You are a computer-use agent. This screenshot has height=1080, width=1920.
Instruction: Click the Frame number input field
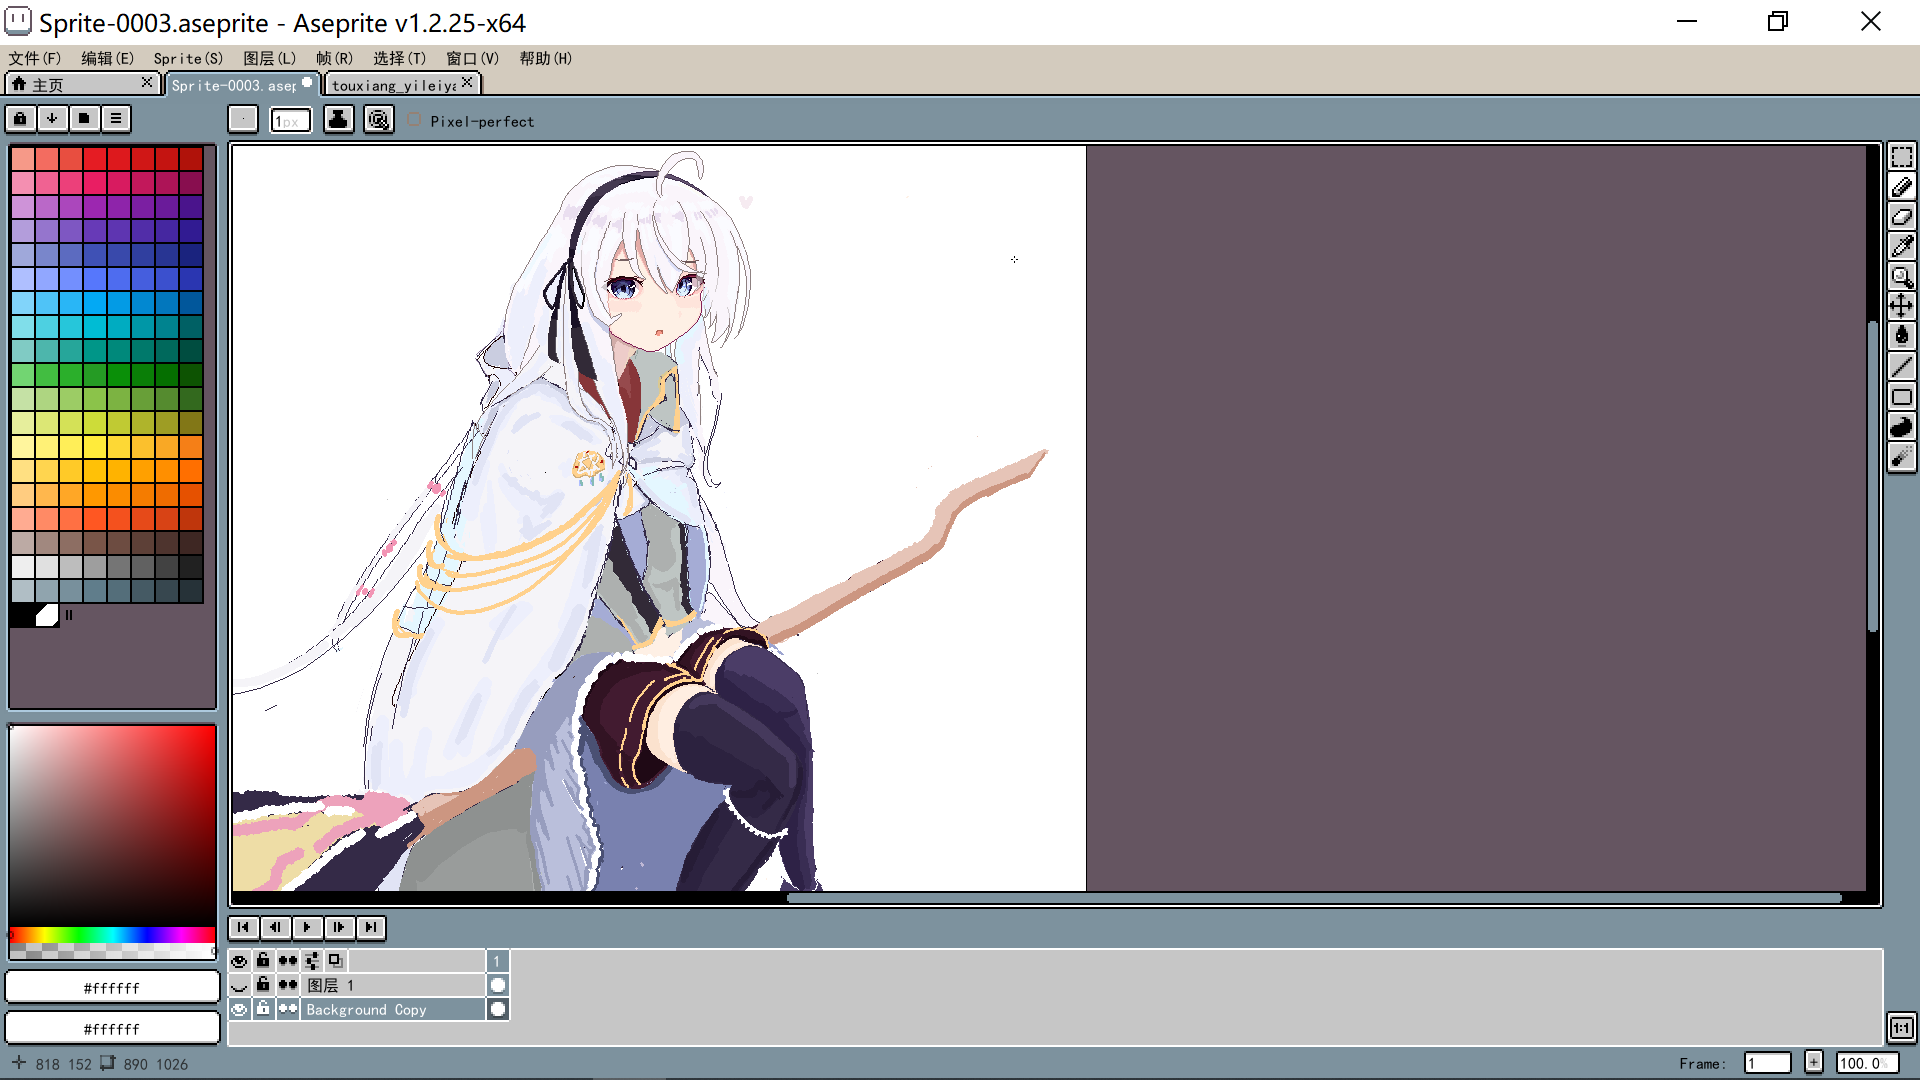click(x=1767, y=1064)
